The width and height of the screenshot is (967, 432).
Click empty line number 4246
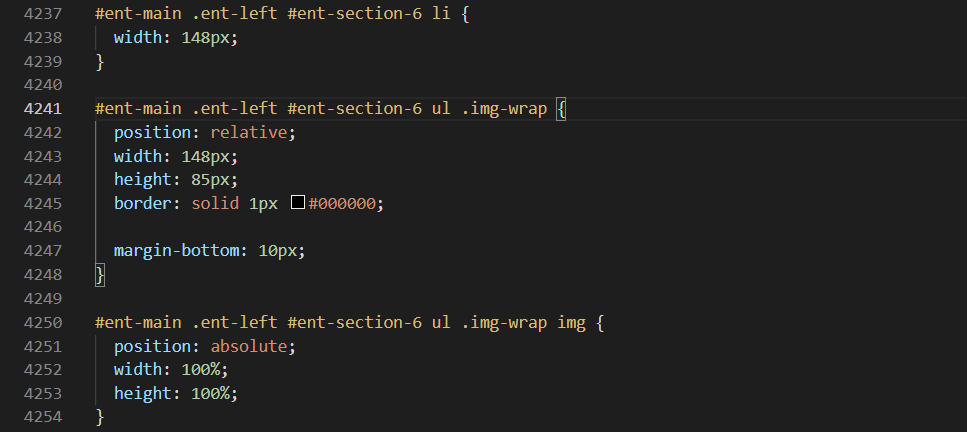(43, 227)
